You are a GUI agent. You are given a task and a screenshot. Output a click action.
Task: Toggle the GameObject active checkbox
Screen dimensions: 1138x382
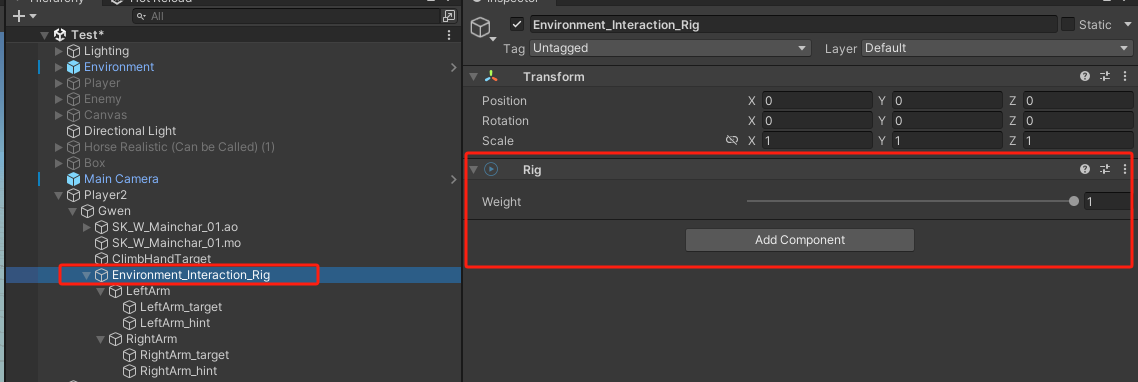coord(517,24)
